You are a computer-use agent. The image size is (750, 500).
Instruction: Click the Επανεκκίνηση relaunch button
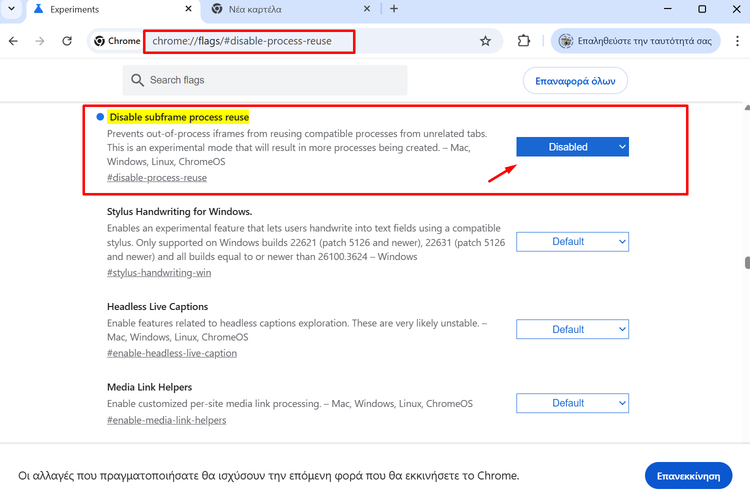(x=688, y=474)
